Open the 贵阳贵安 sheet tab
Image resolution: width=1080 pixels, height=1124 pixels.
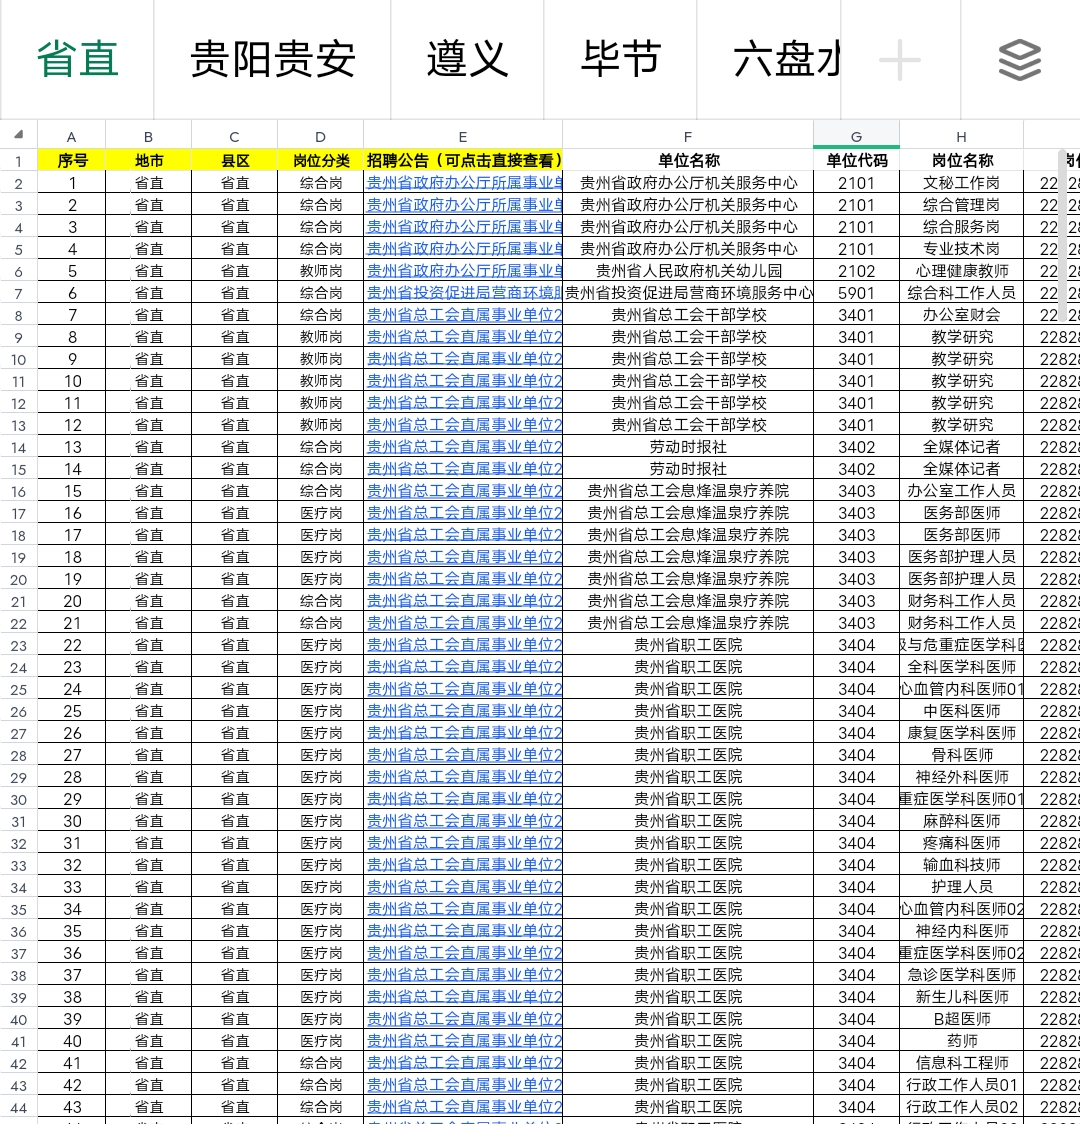click(272, 59)
